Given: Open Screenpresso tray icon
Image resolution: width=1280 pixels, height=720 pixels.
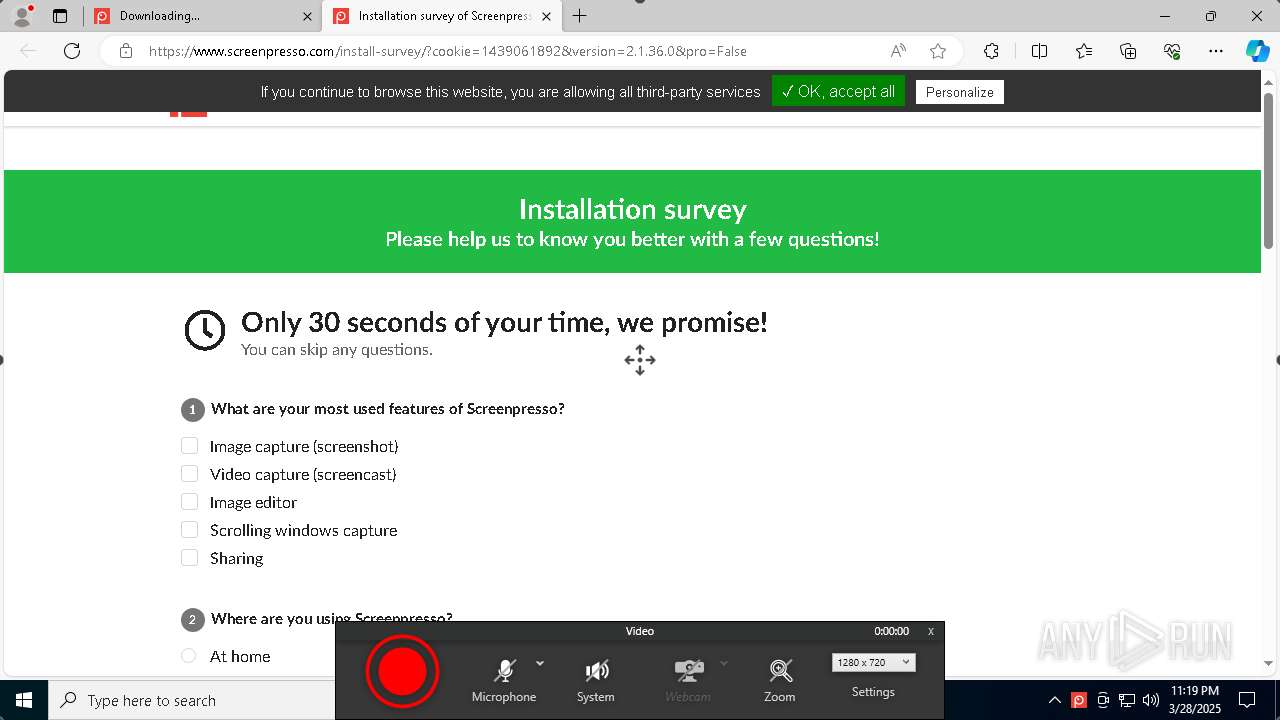Looking at the screenshot, I should (1079, 700).
